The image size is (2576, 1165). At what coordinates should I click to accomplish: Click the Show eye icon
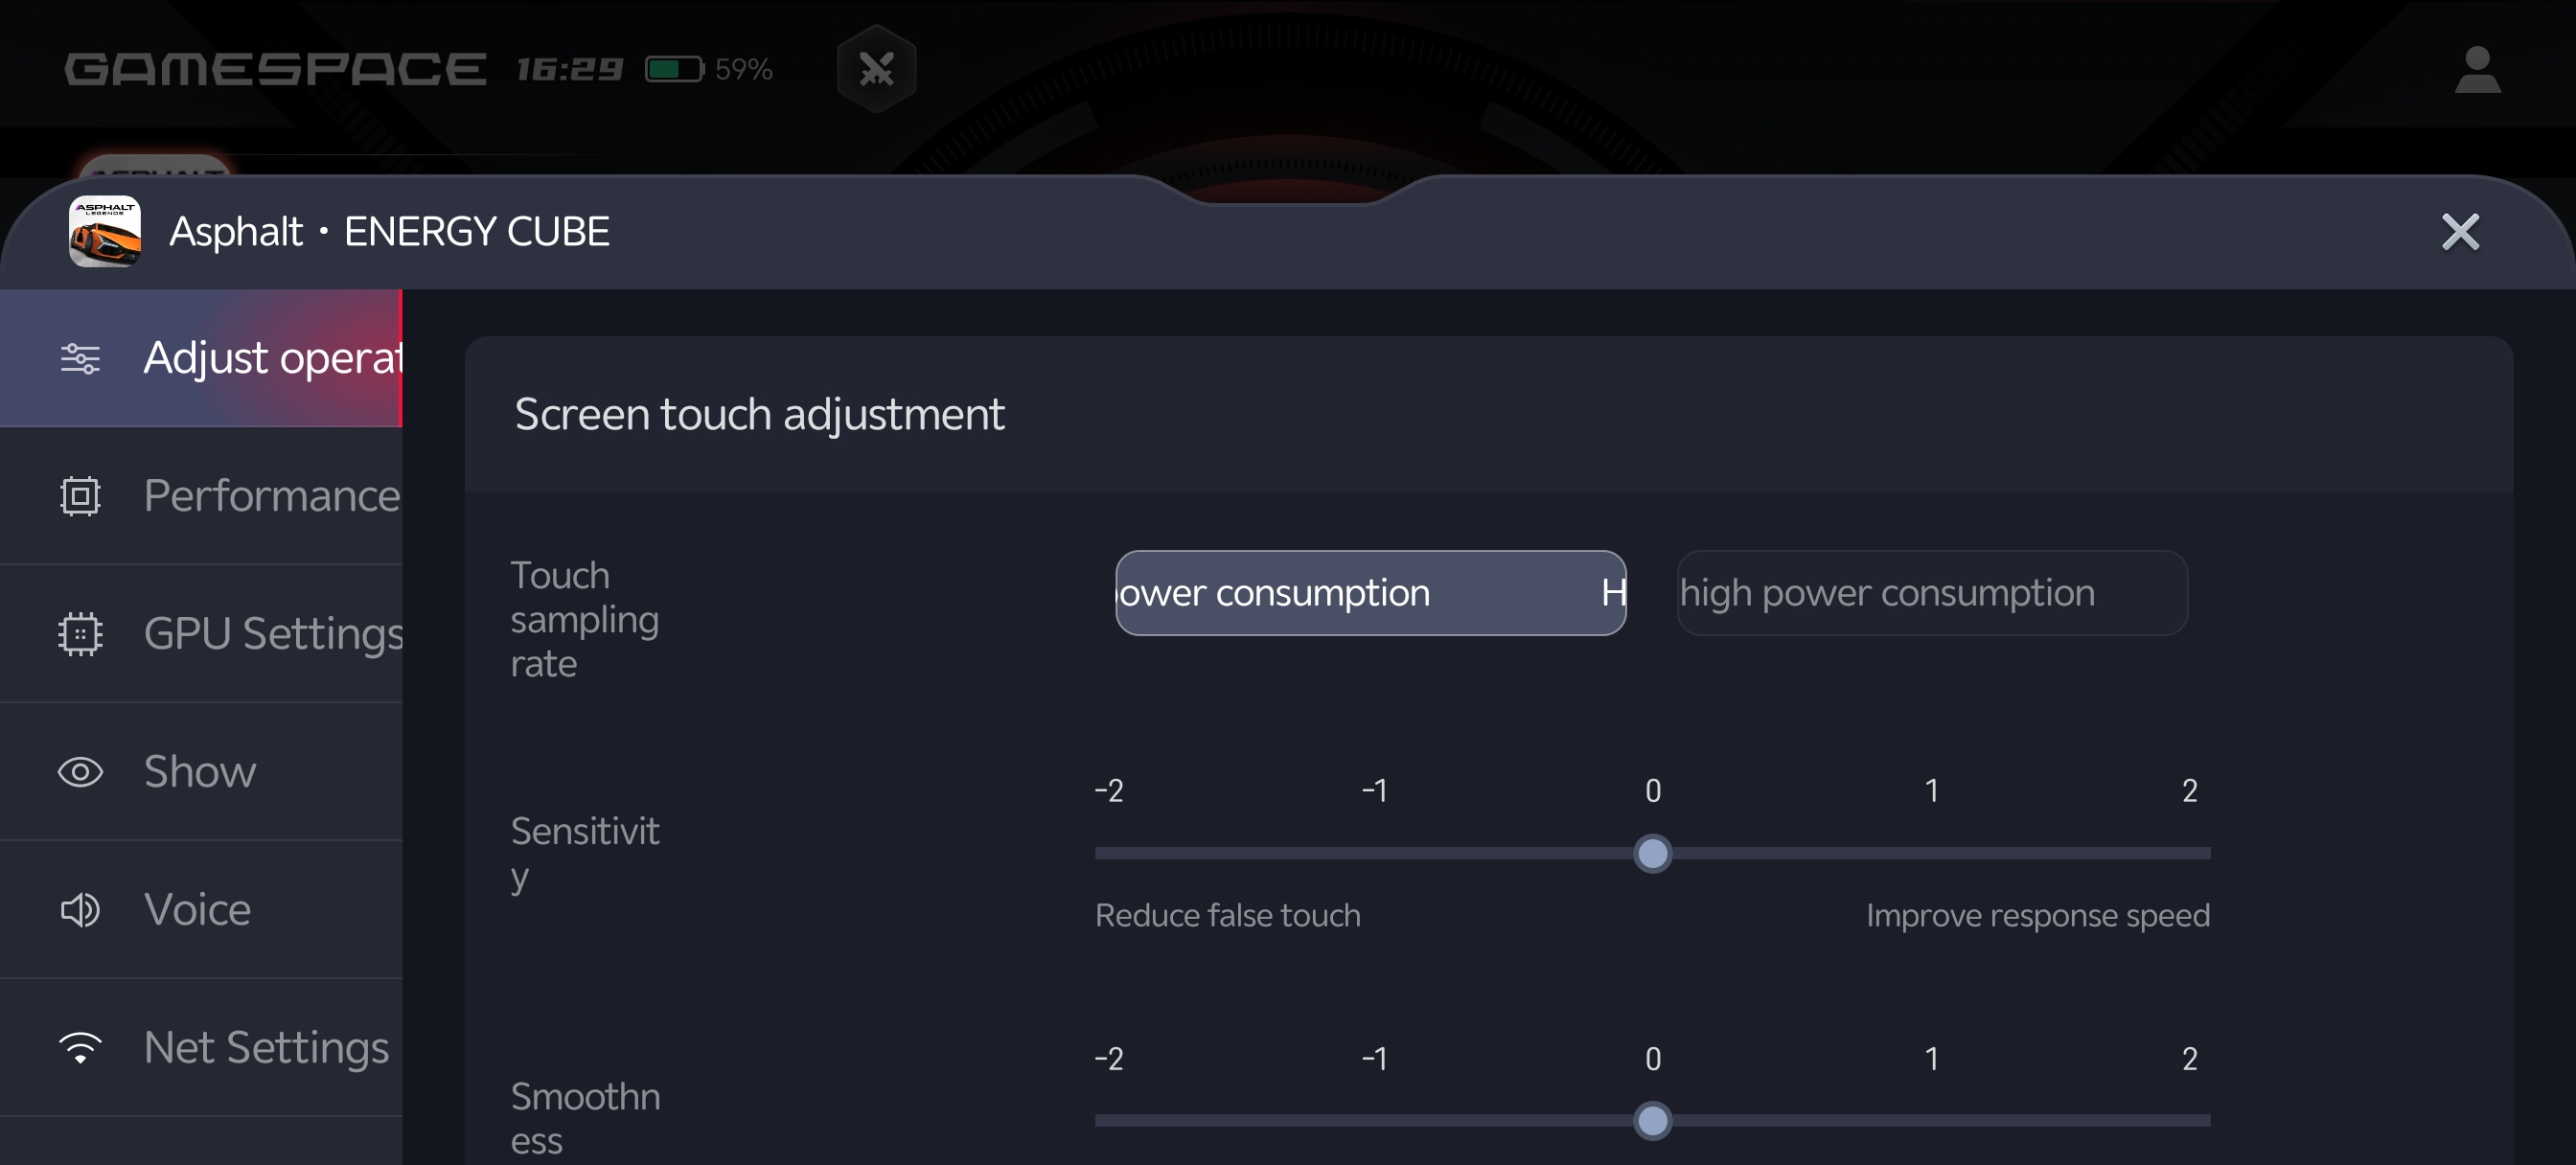point(80,772)
